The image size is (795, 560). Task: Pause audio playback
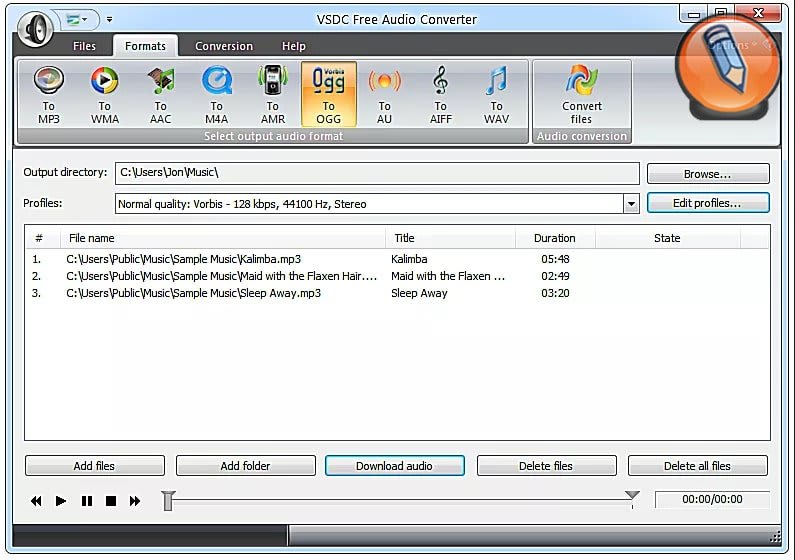tap(87, 501)
